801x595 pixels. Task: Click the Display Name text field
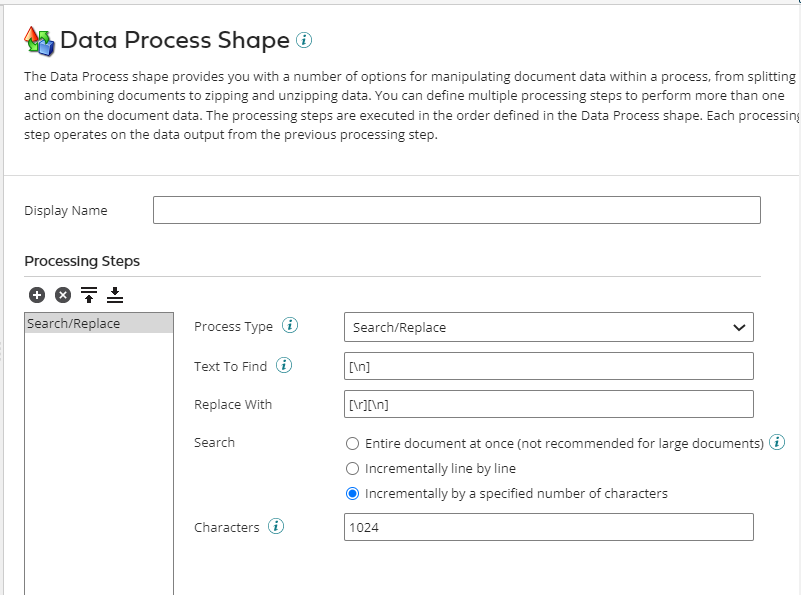click(x=456, y=210)
